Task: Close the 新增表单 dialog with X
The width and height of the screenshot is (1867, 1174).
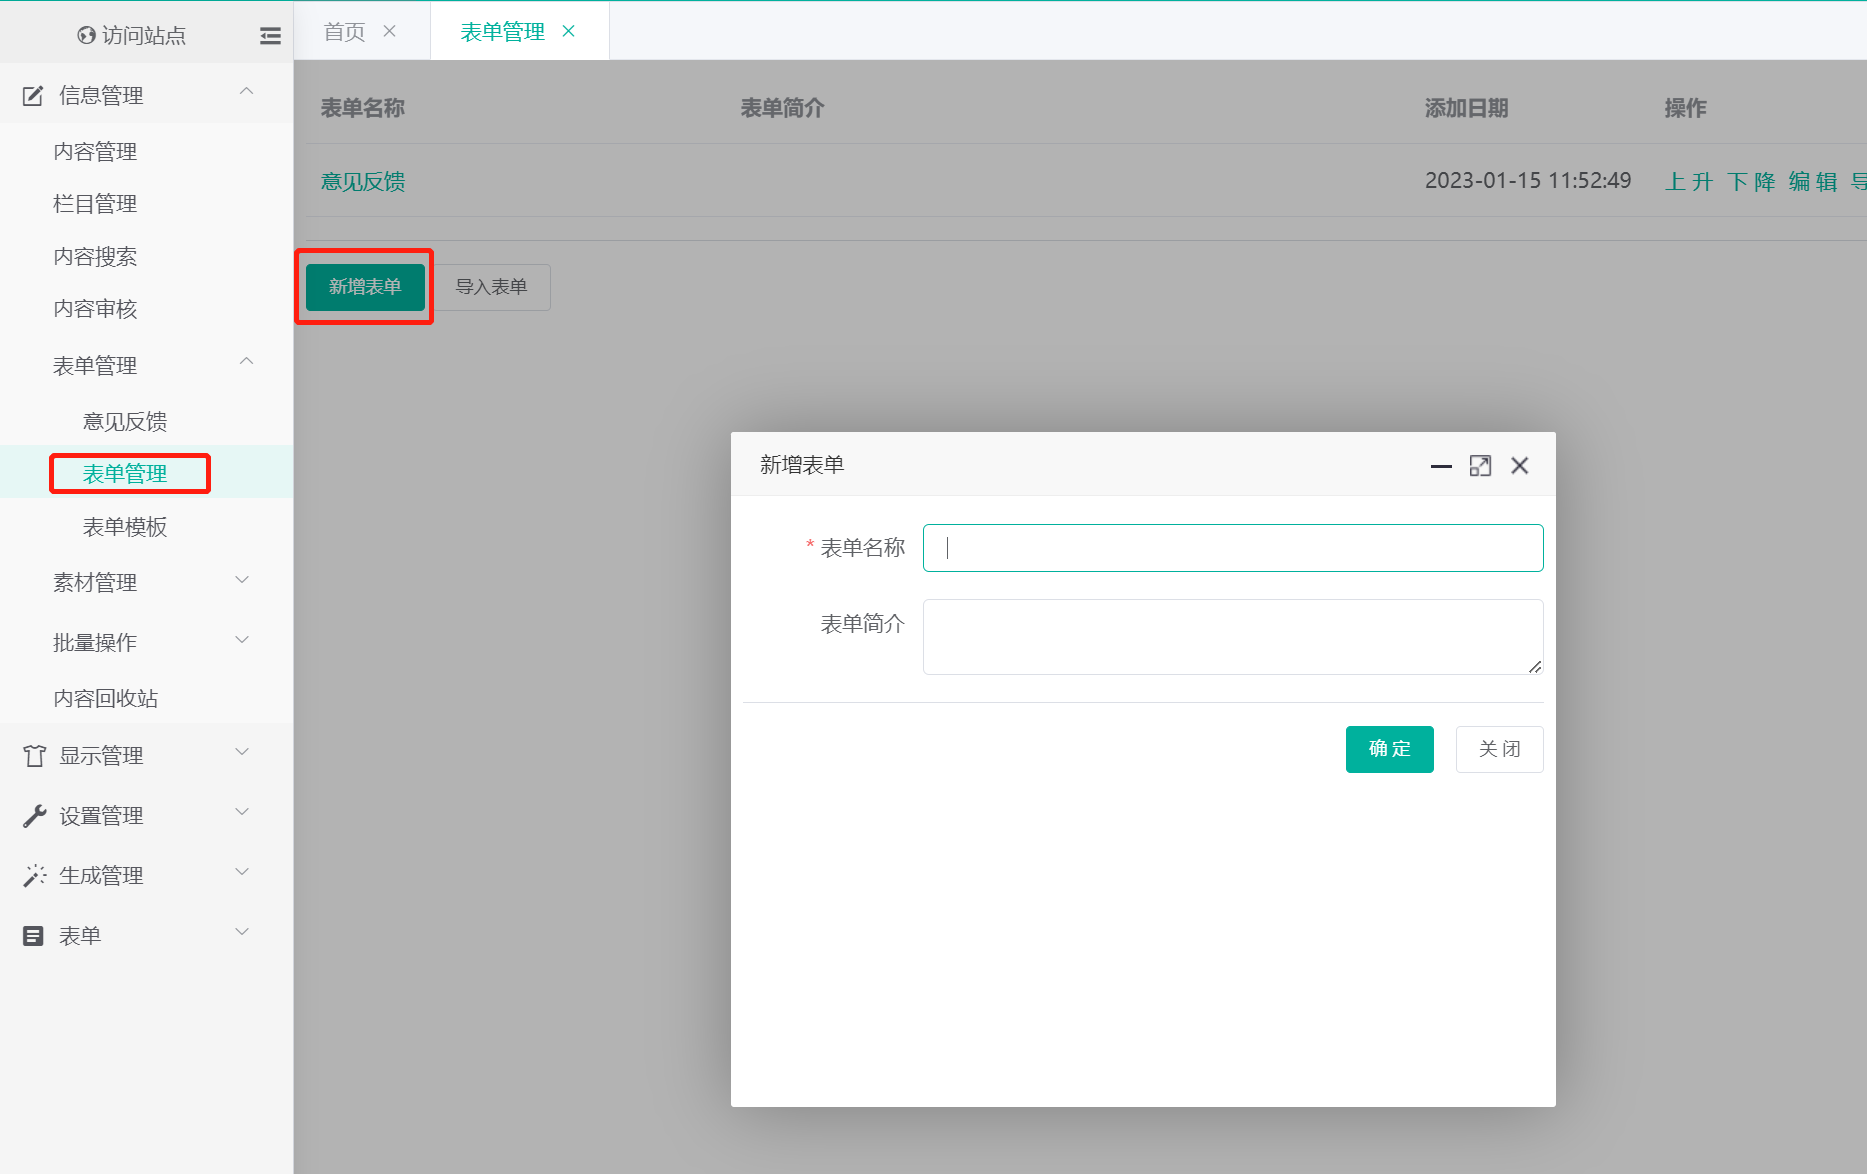Action: click(x=1519, y=466)
